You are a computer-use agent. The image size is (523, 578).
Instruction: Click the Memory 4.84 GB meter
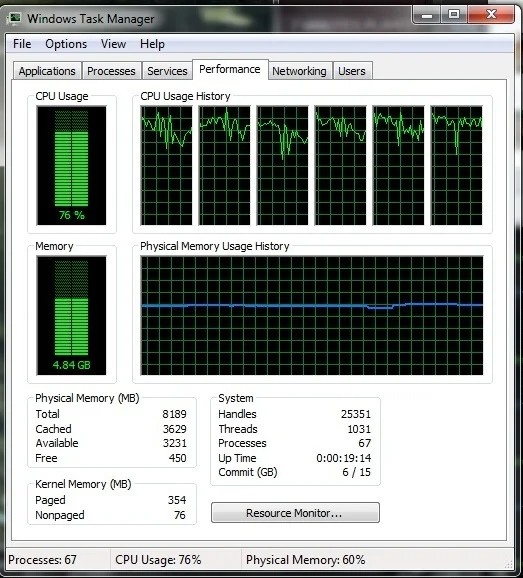[72, 316]
